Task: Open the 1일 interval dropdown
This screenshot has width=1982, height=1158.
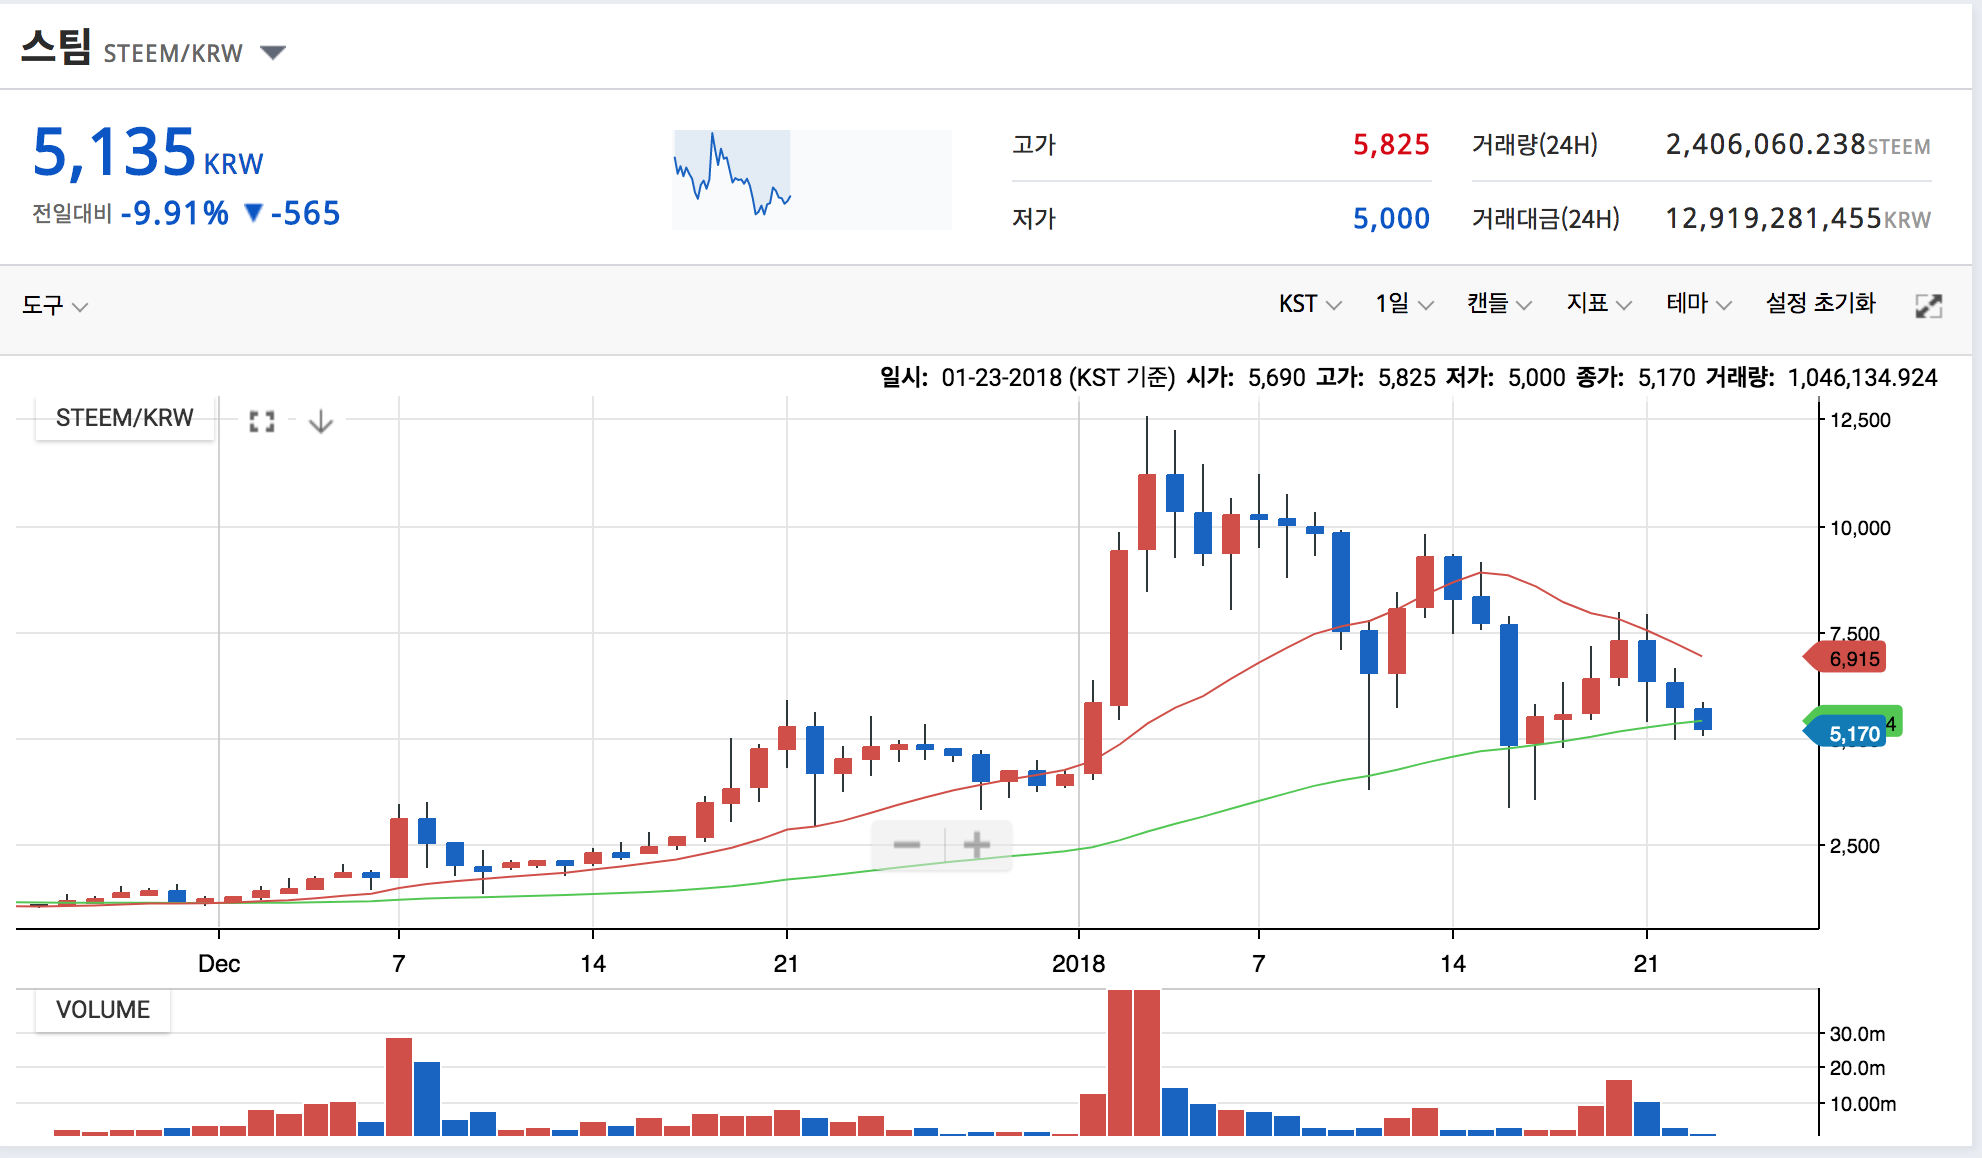Action: (1403, 304)
